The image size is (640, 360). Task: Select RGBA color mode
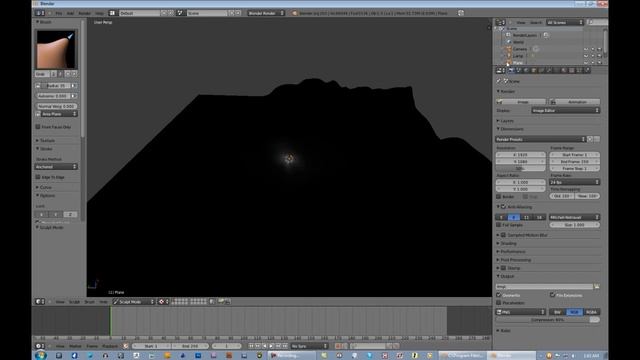591,312
